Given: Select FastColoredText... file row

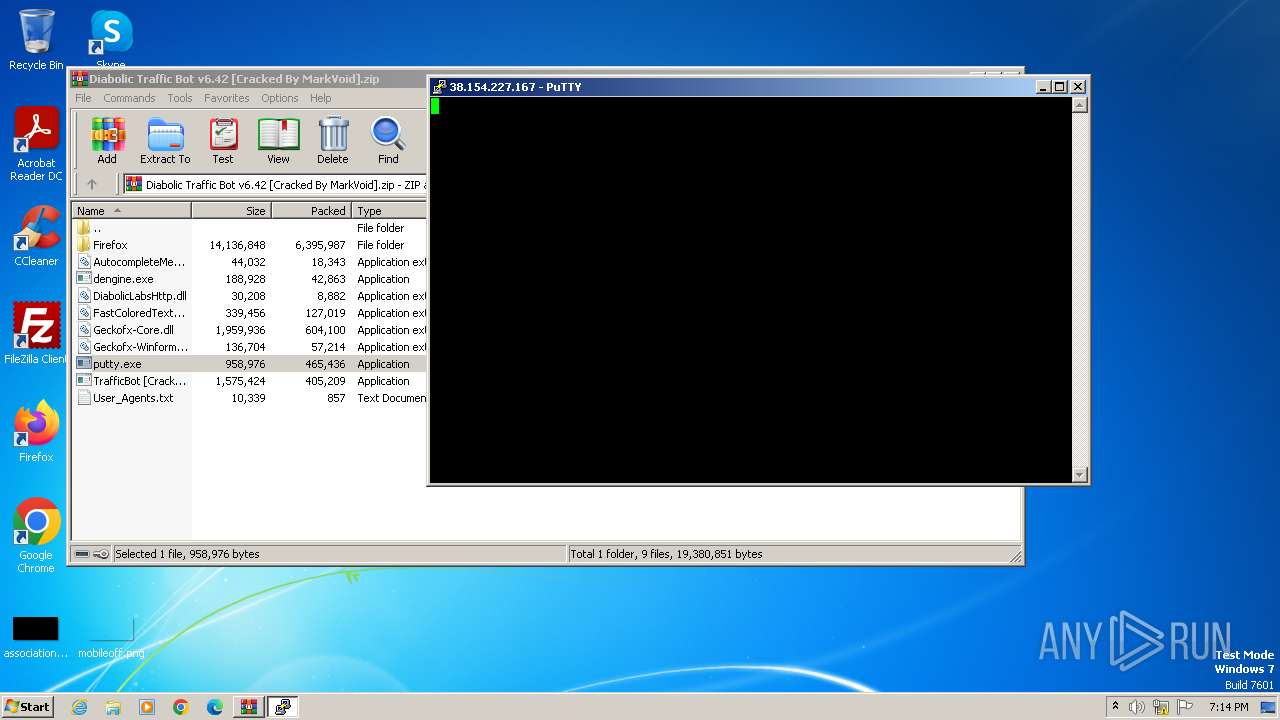Looking at the screenshot, I should click(x=250, y=313).
